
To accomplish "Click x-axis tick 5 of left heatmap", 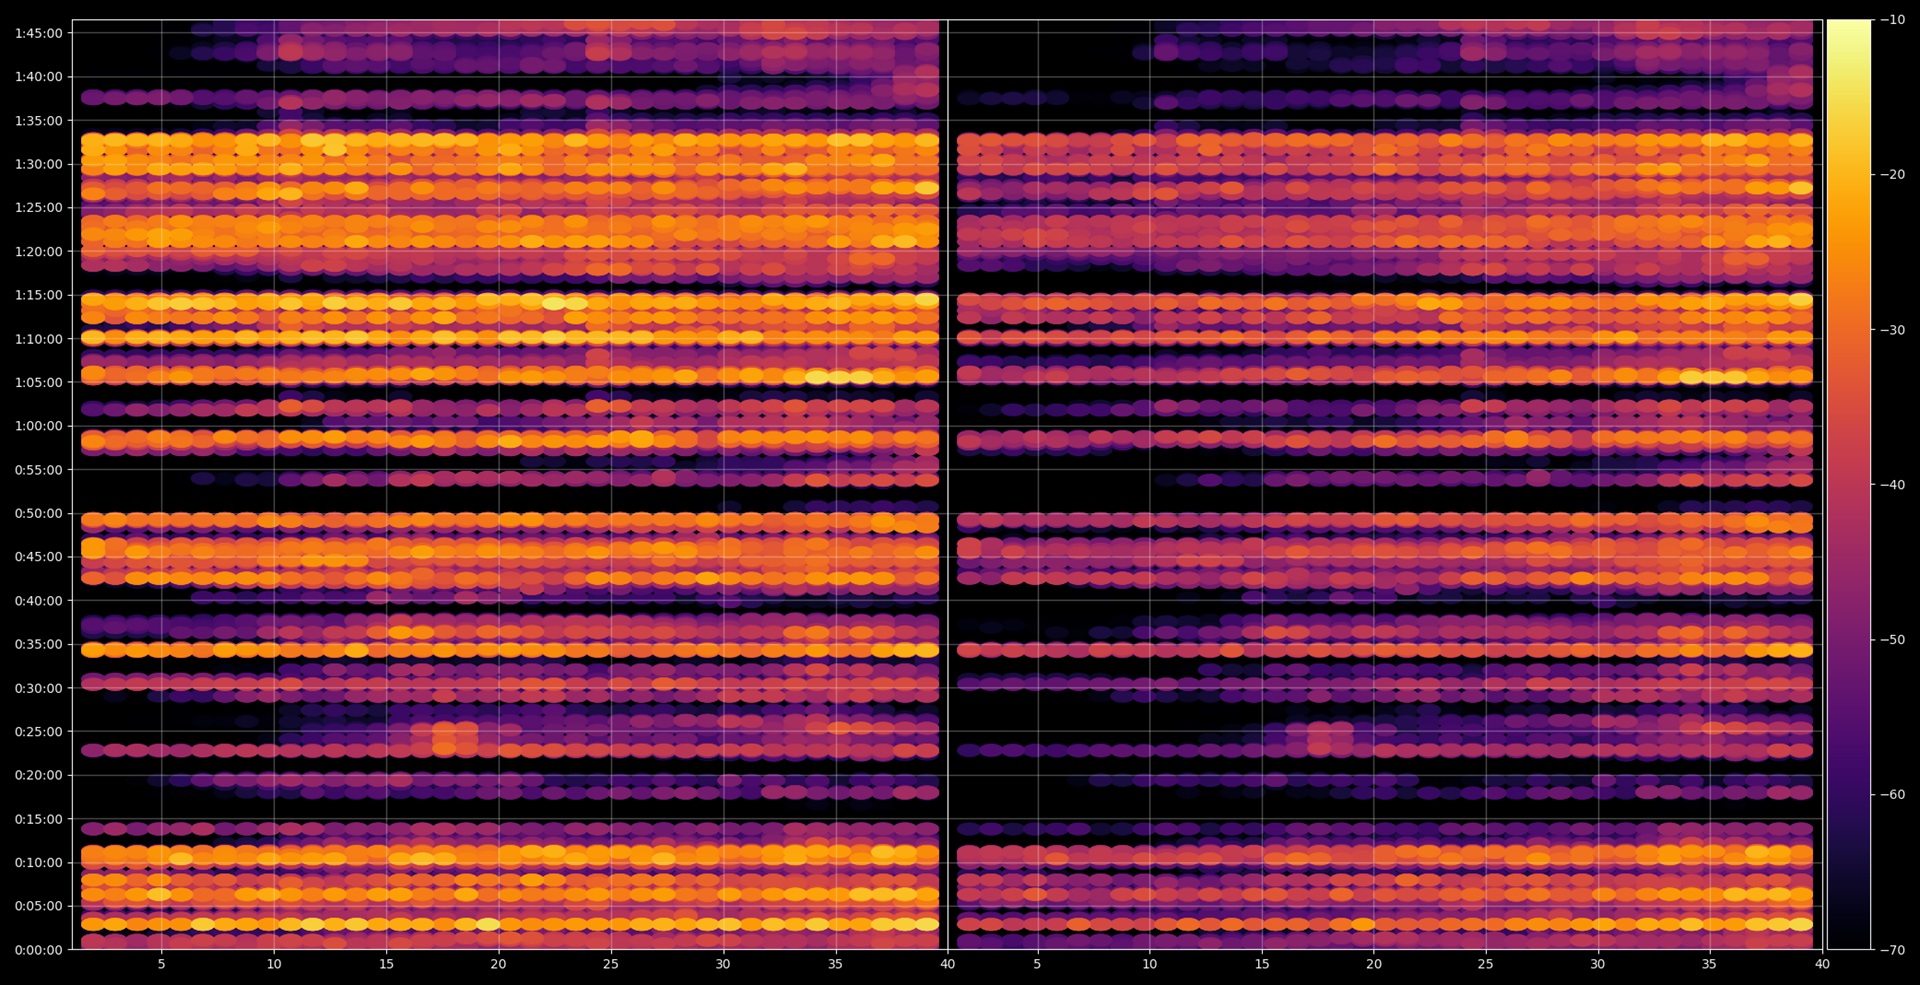I will pos(161,964).
